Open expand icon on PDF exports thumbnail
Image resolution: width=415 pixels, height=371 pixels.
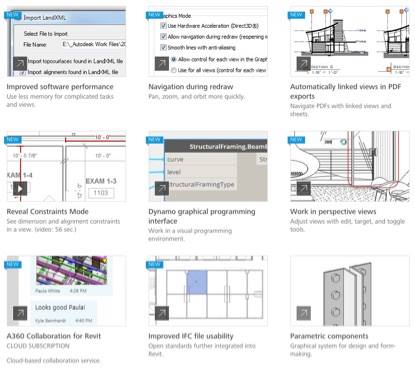click(x=303, y=63)
